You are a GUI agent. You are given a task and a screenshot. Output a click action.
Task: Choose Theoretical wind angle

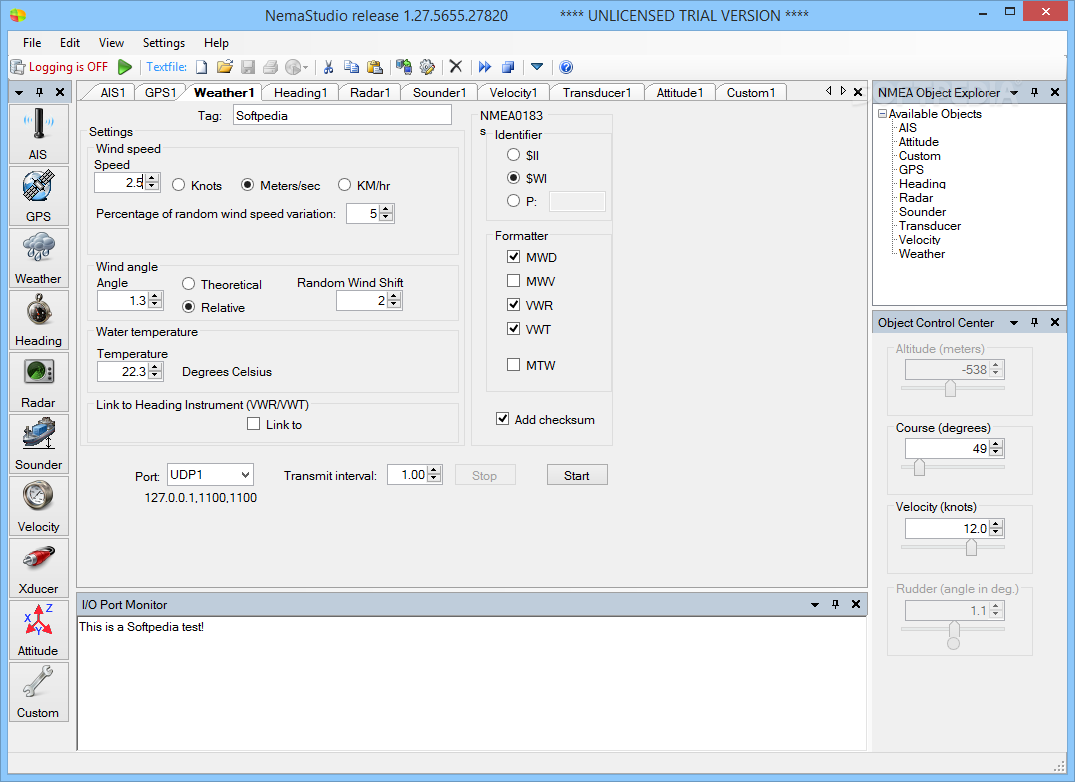pos(221,284)
